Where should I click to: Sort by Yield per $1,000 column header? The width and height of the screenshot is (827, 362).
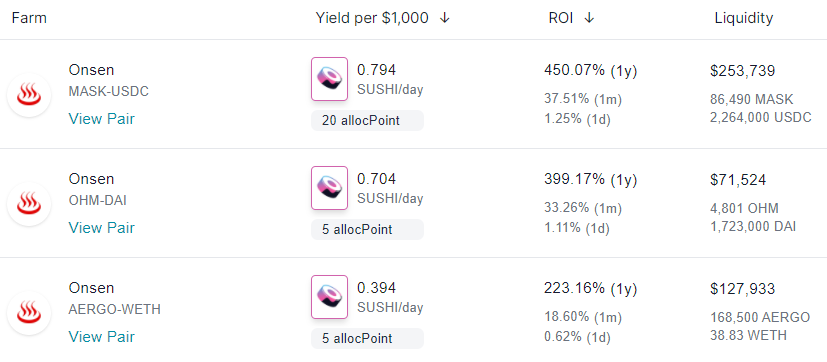point(372,18)
